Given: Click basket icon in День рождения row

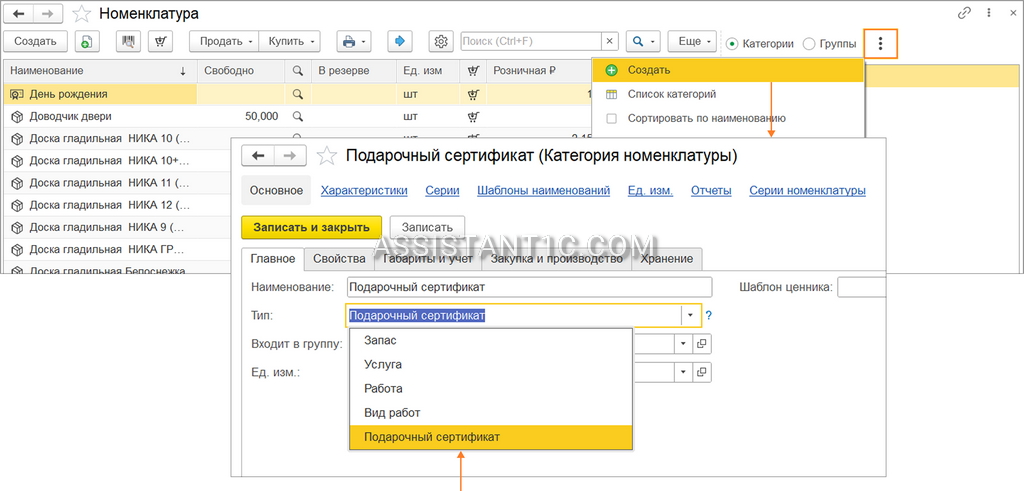Looking at the screenshot, I should point(473,94).
